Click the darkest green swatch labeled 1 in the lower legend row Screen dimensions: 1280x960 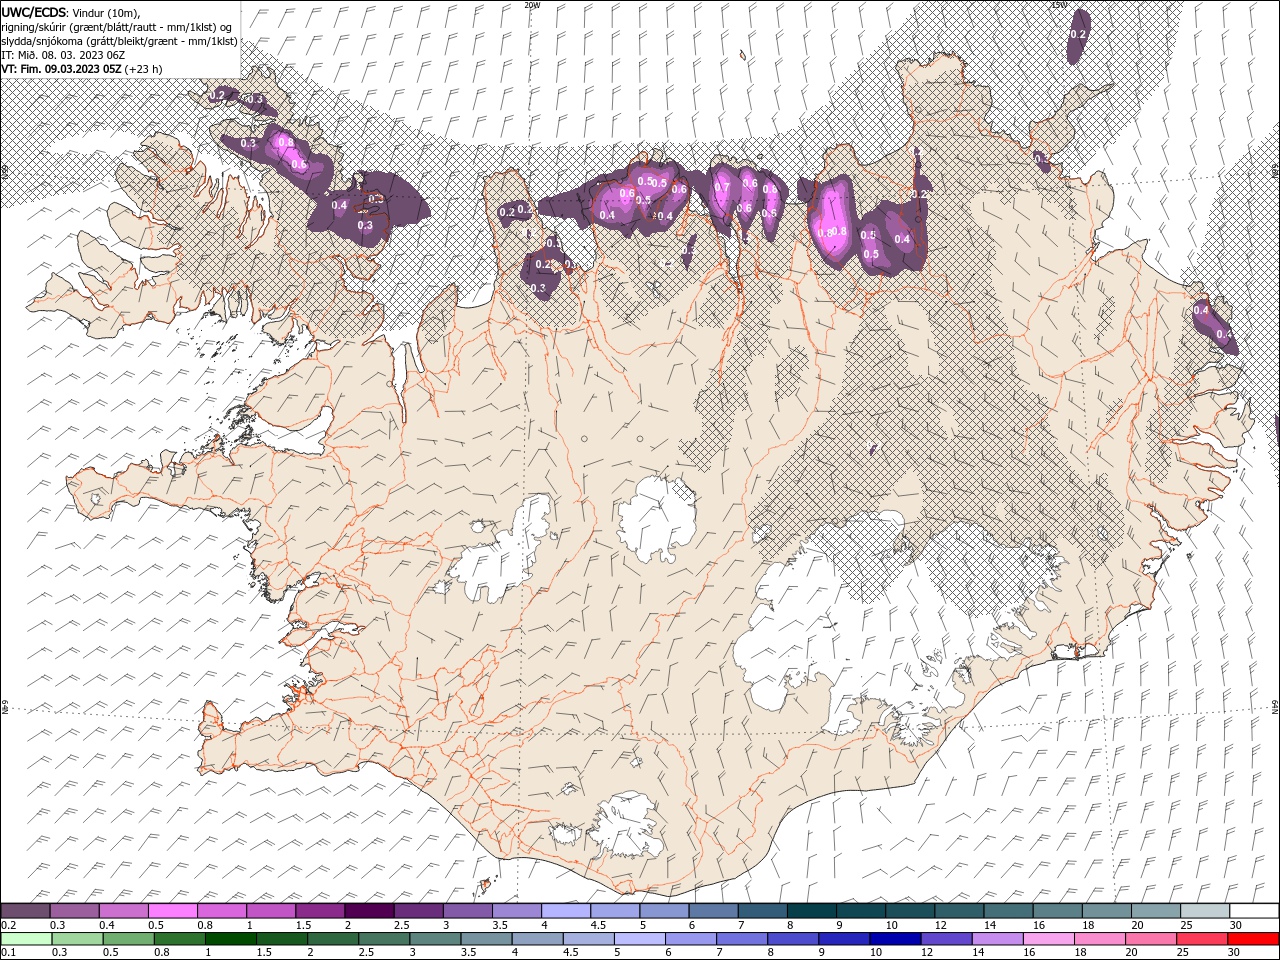click(x=230, y=938)
